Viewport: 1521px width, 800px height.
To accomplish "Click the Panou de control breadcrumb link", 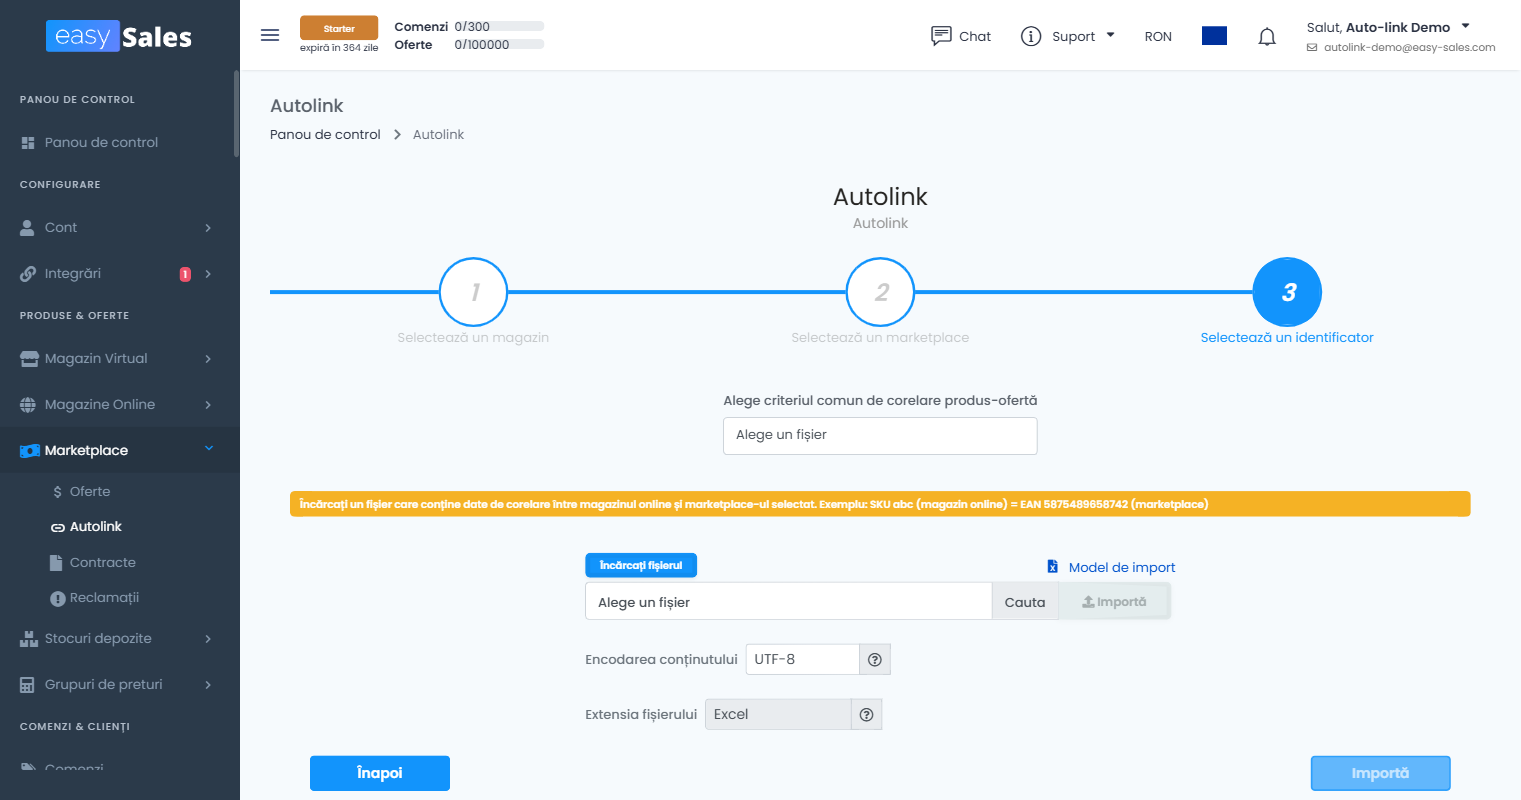I will tap(325, 135).
